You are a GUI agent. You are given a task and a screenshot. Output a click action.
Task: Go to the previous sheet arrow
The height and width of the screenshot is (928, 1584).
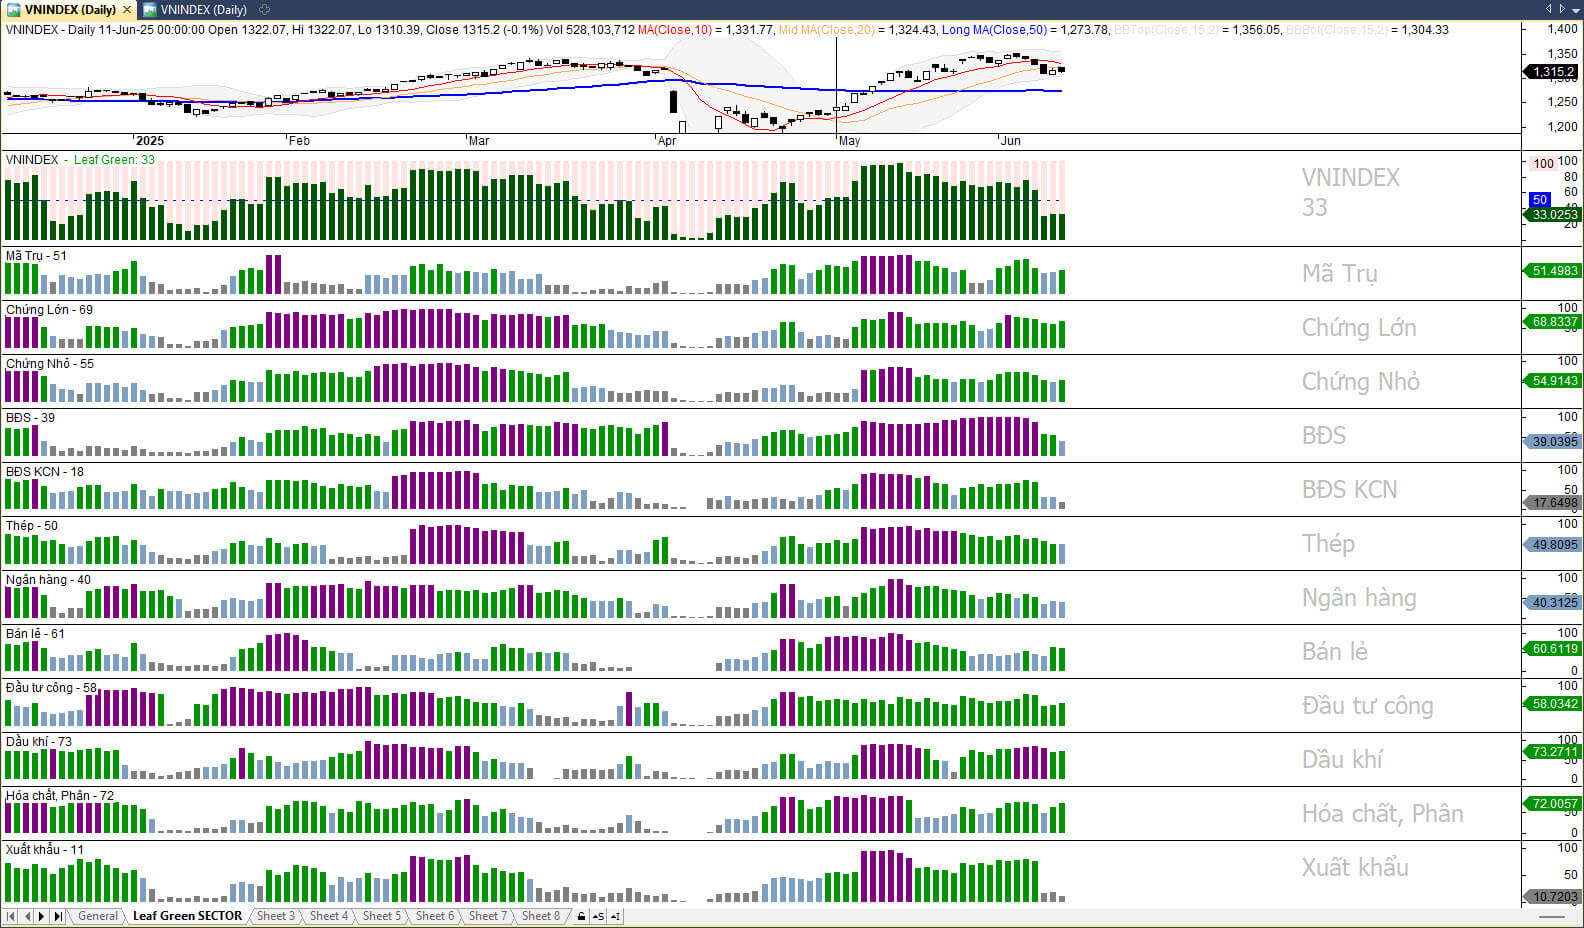pyautogui.click(x=27, y=916)
